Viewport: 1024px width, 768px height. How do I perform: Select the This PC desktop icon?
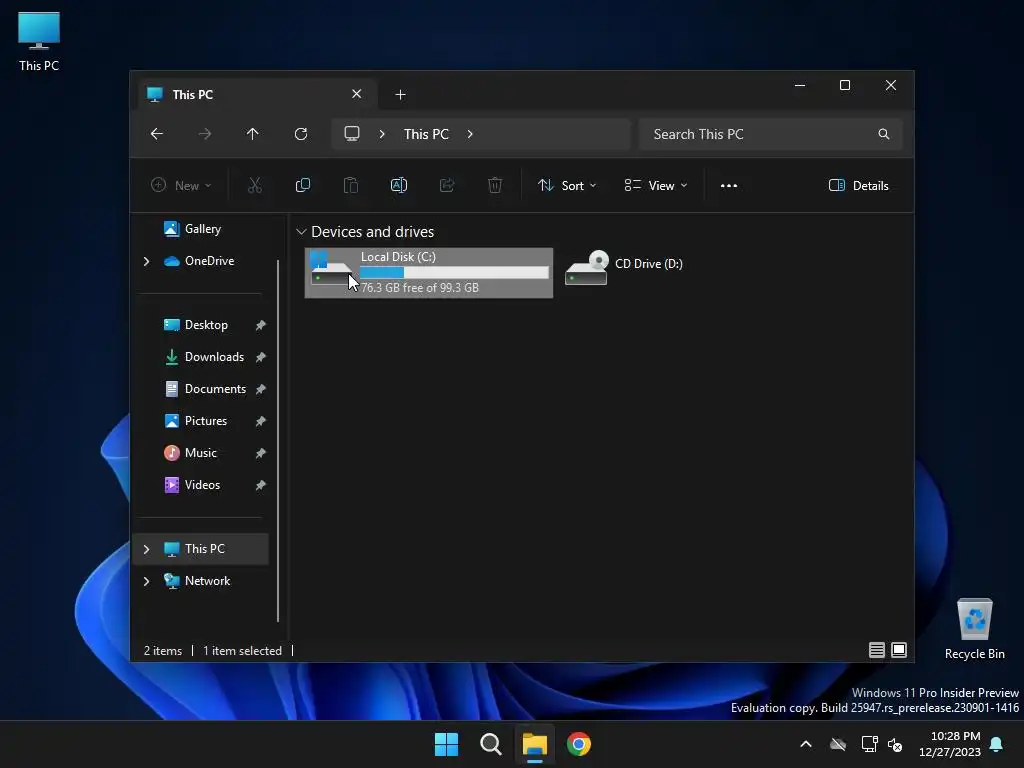point(39,41)
